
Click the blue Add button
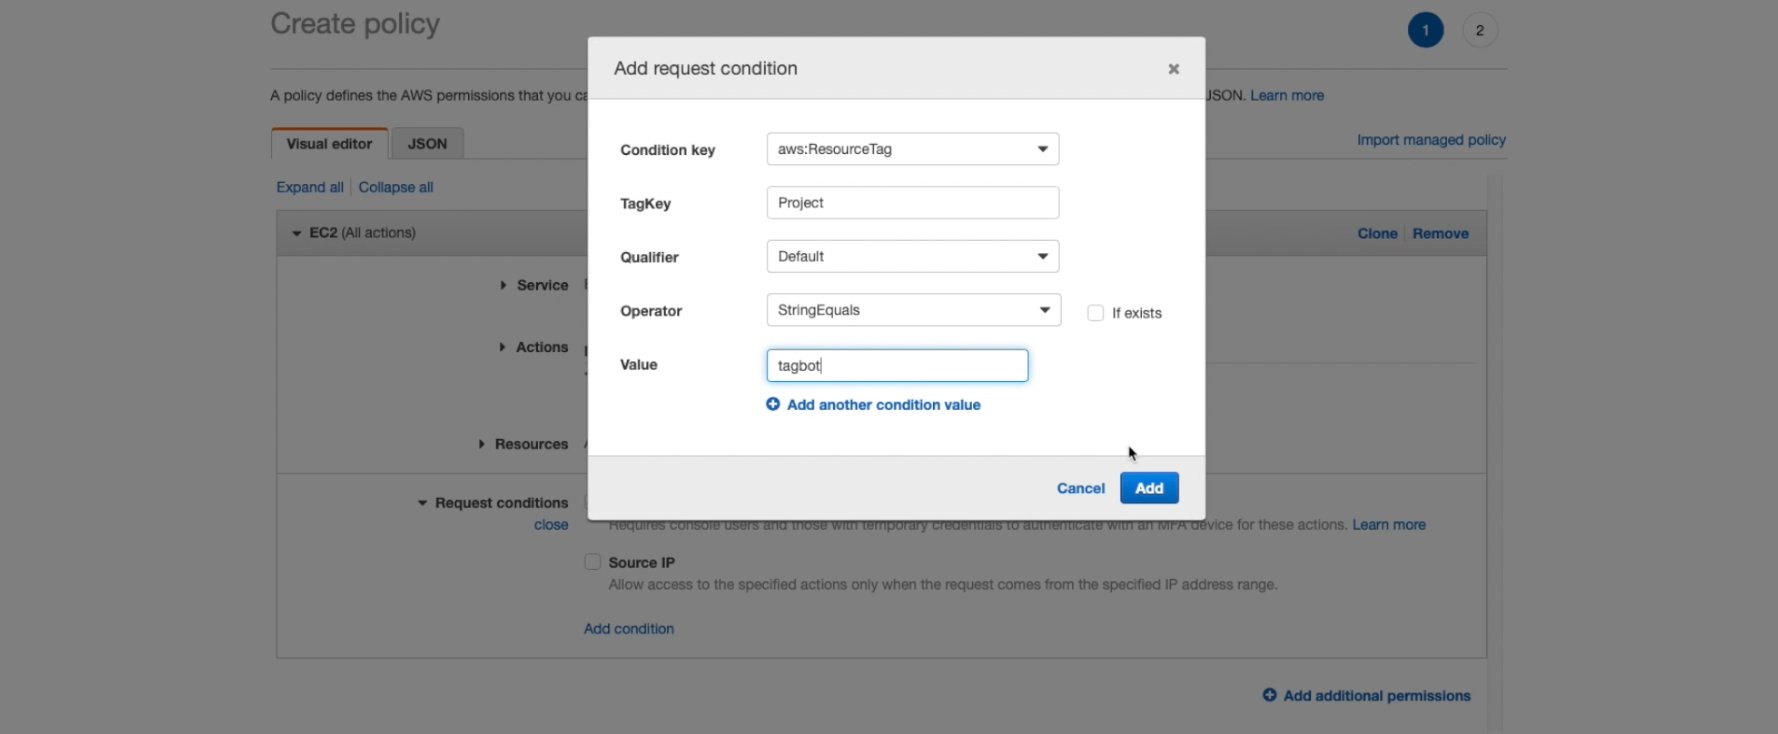coord(1149,488)
